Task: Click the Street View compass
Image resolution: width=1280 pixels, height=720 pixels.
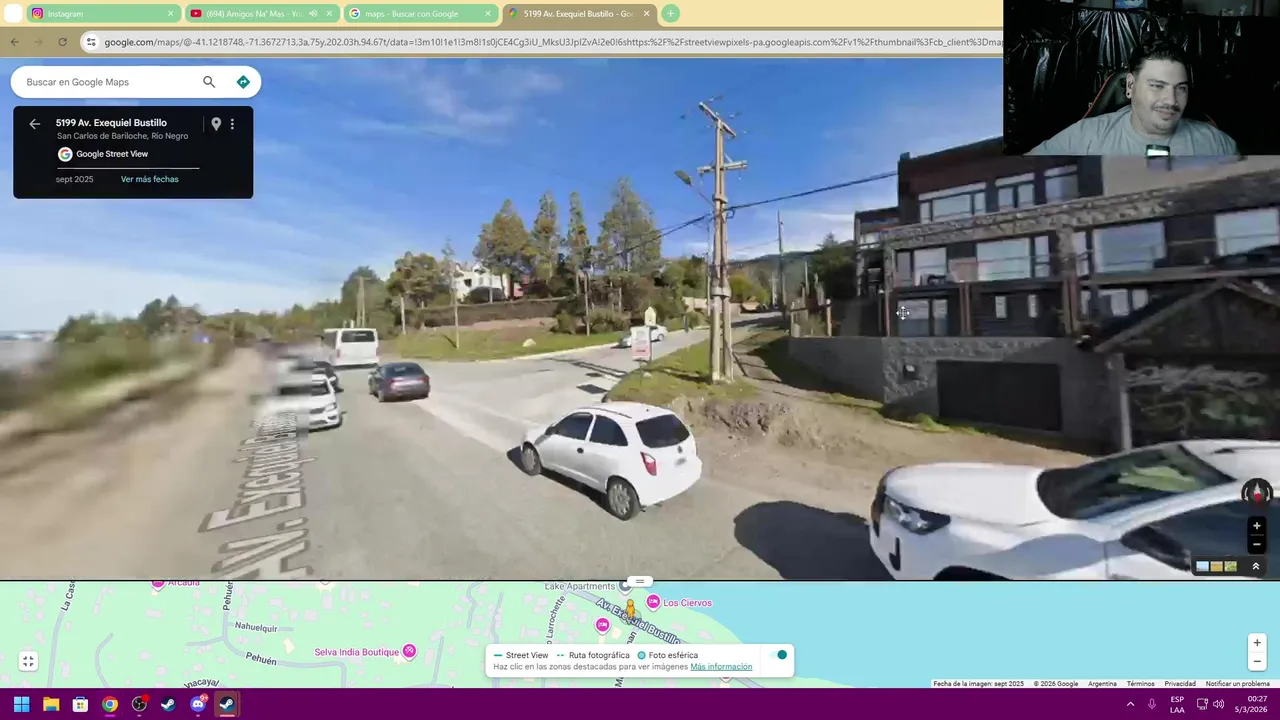Action: (x=1257, y=492)
